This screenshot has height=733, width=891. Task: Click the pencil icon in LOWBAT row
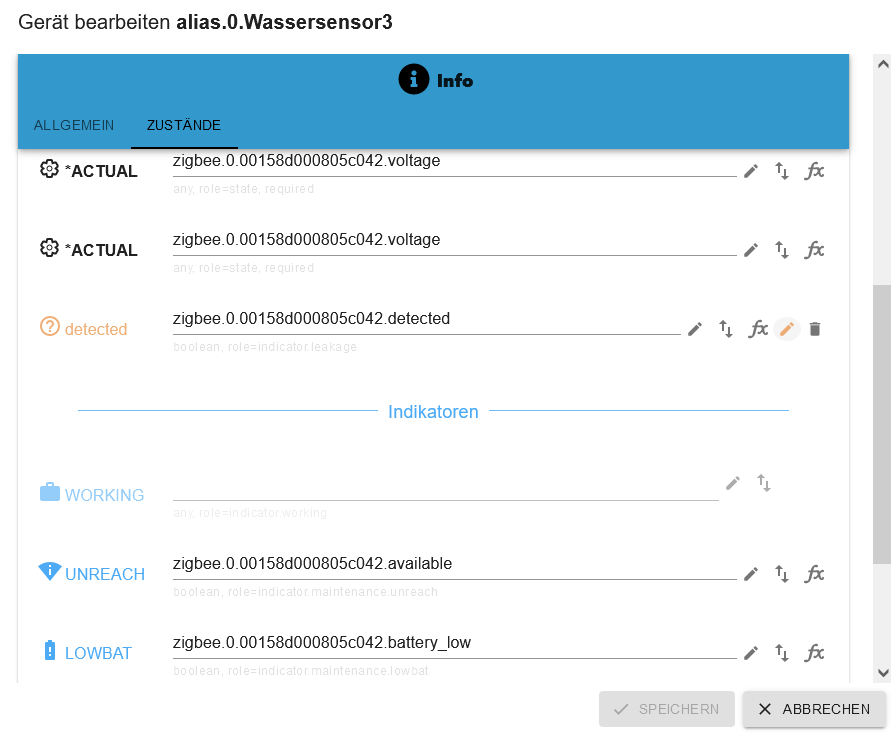751,653
